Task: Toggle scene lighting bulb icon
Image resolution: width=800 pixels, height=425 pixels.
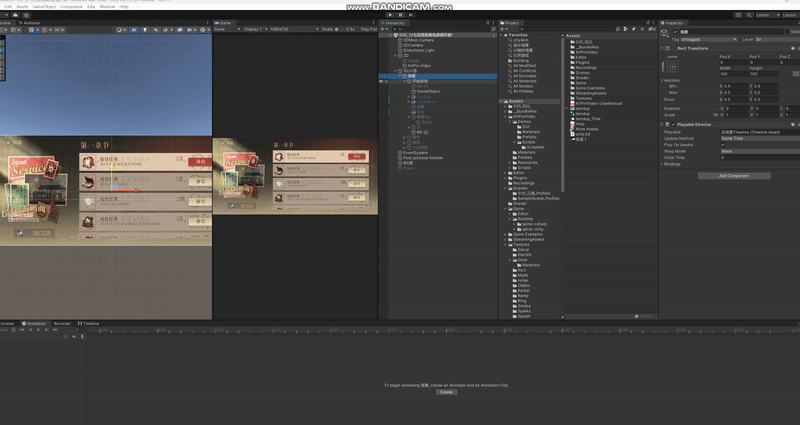Action: pyautogui.click(x=145, y=30)
